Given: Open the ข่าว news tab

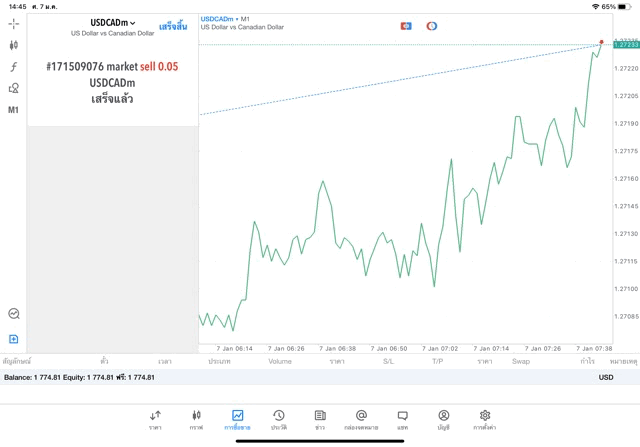Looking at the screenshot, I should click(319, 419).
